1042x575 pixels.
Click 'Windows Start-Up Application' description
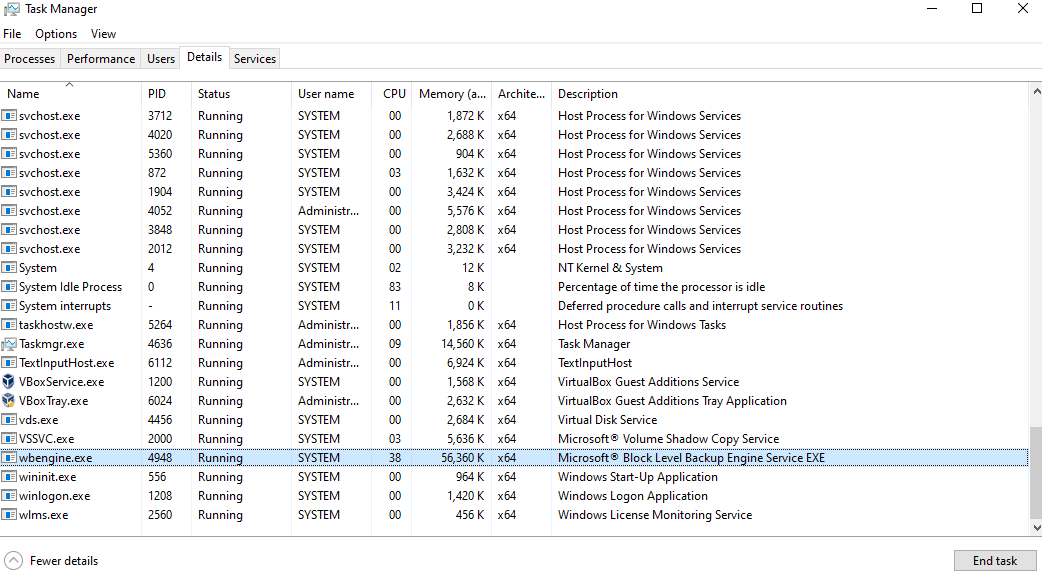(638, 477)
